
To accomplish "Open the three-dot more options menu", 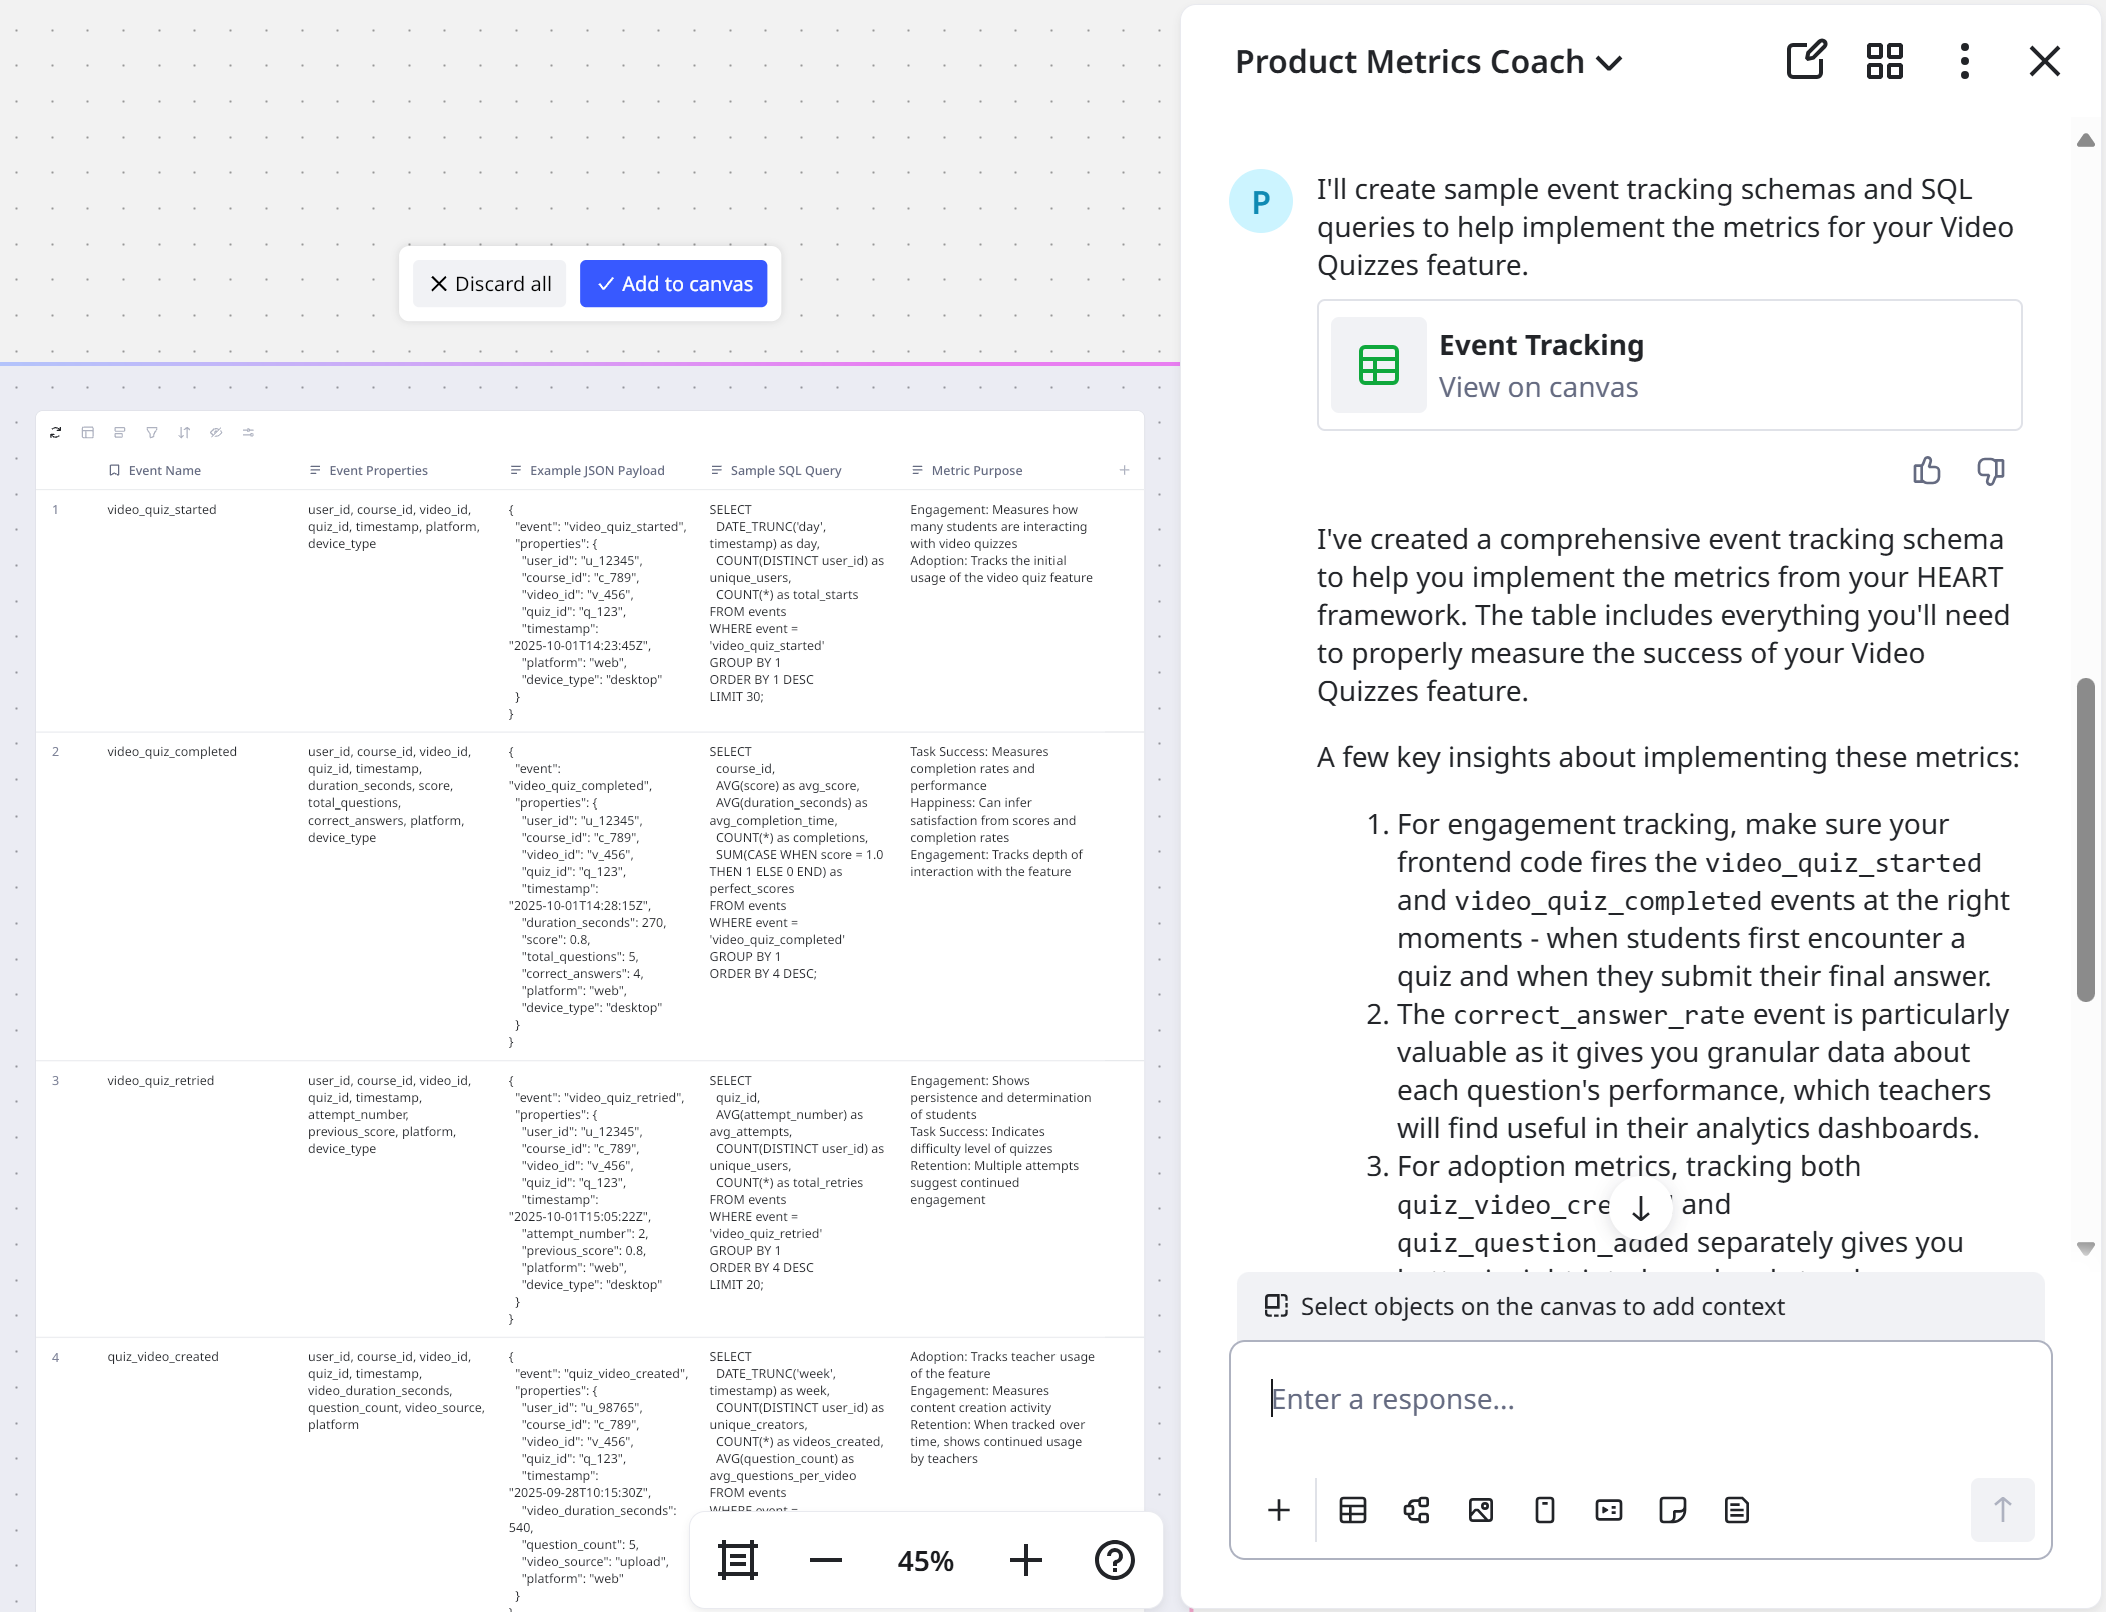I will coord(1964,61).
